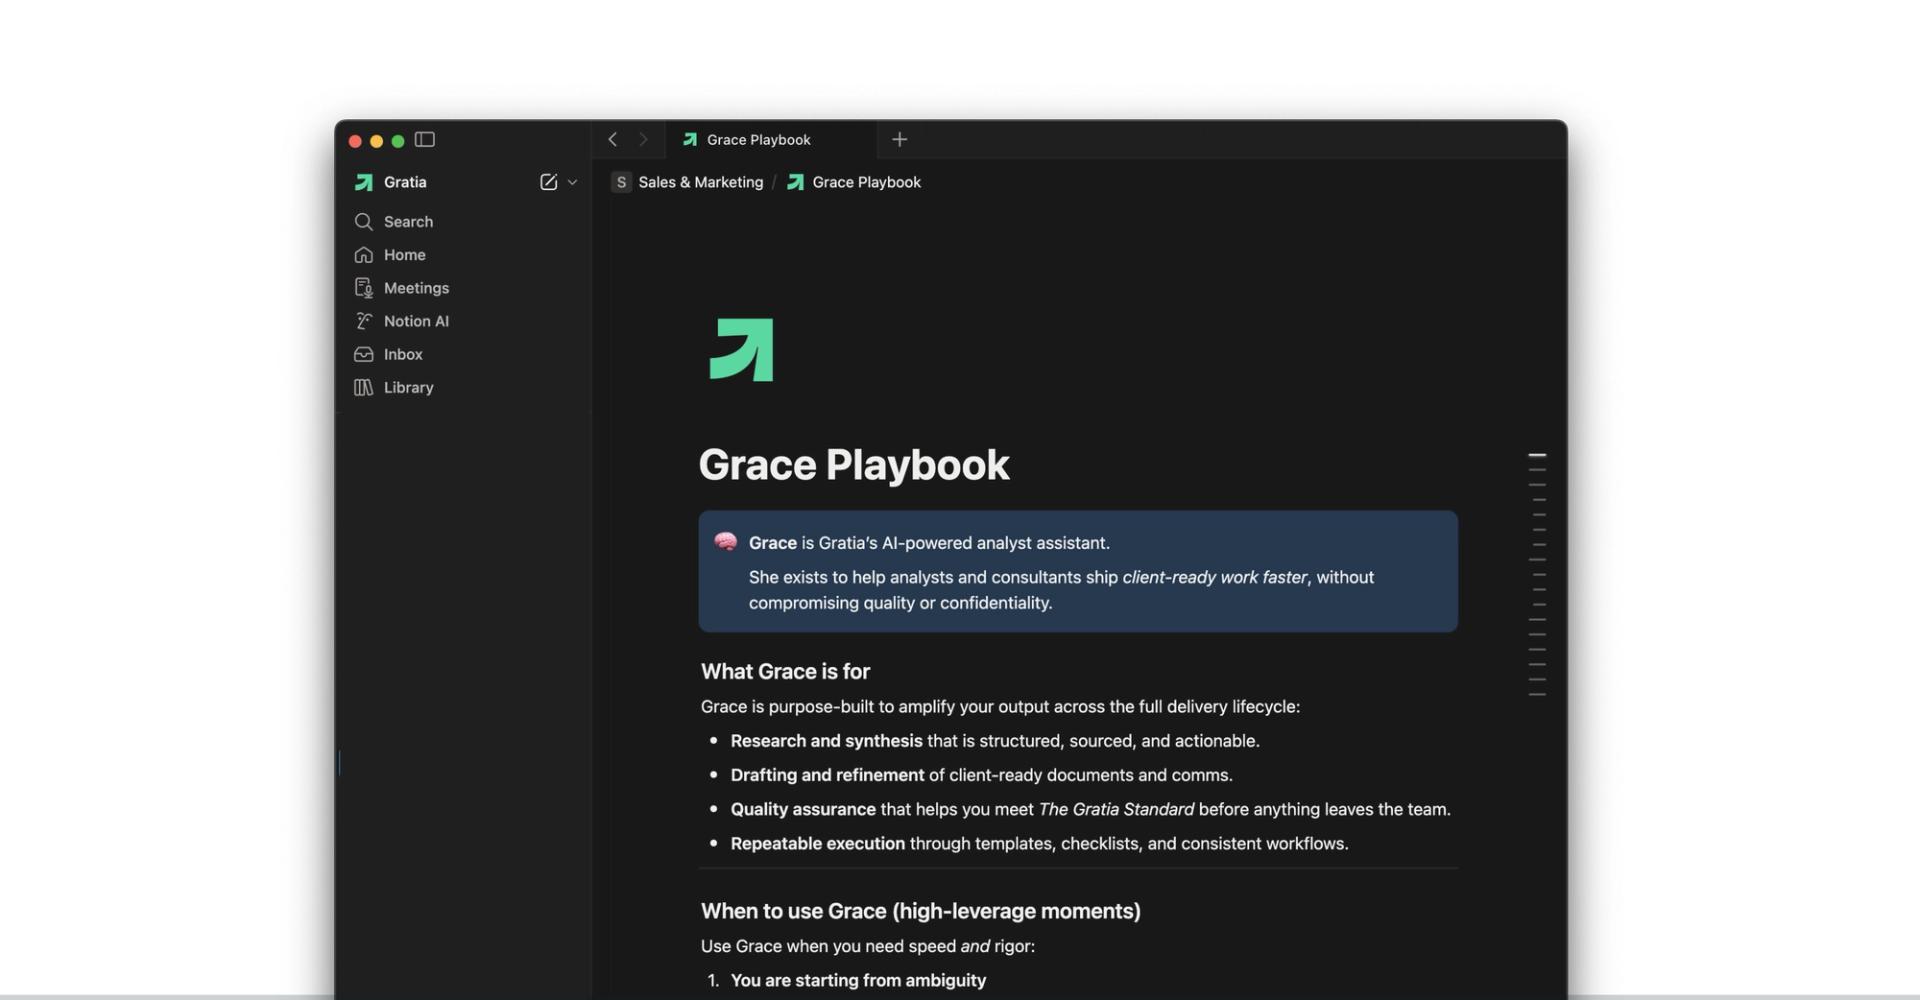1920x1000 pixels.
Task: Add a new tab with plus button
Action: (899, 140)
